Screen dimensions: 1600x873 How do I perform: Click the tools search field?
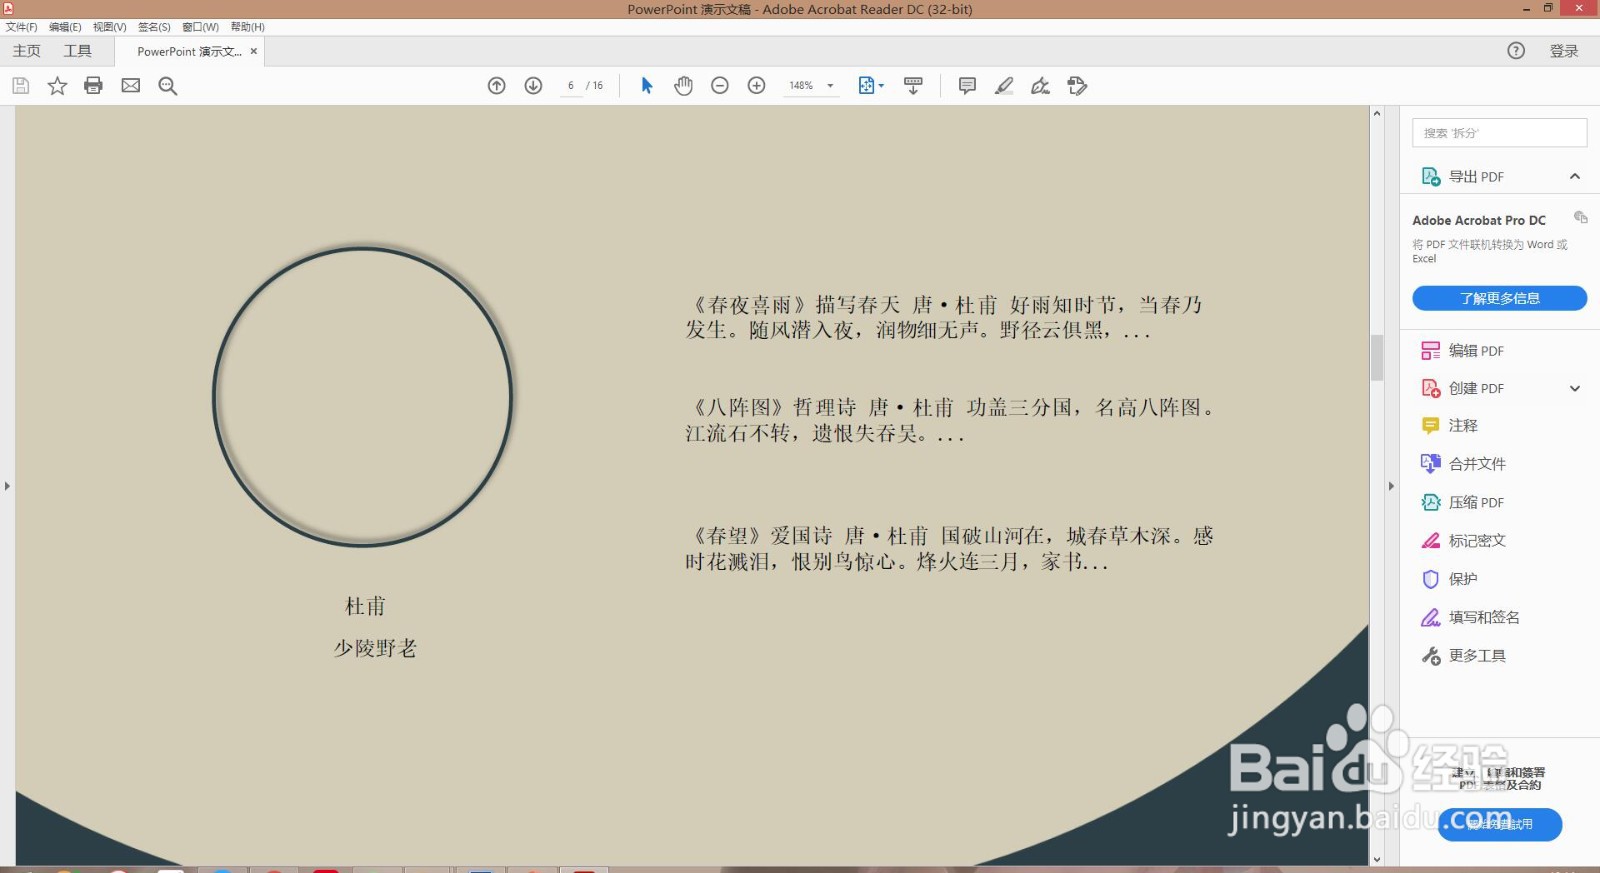1499,133
